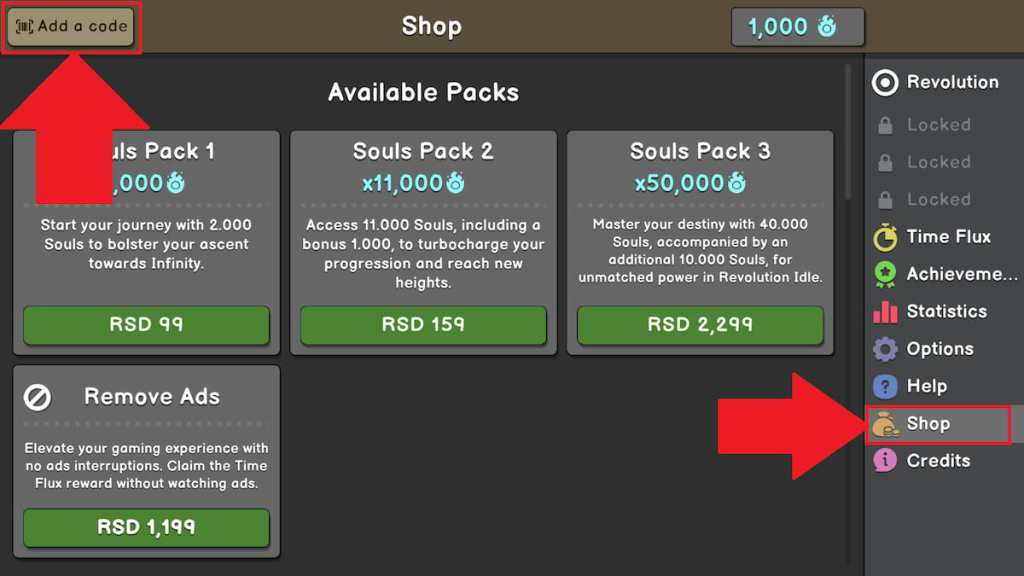Click the Remove Ads prohibition symbol
The width and height of the screenshot is (1024, 576).
(37, 396)
